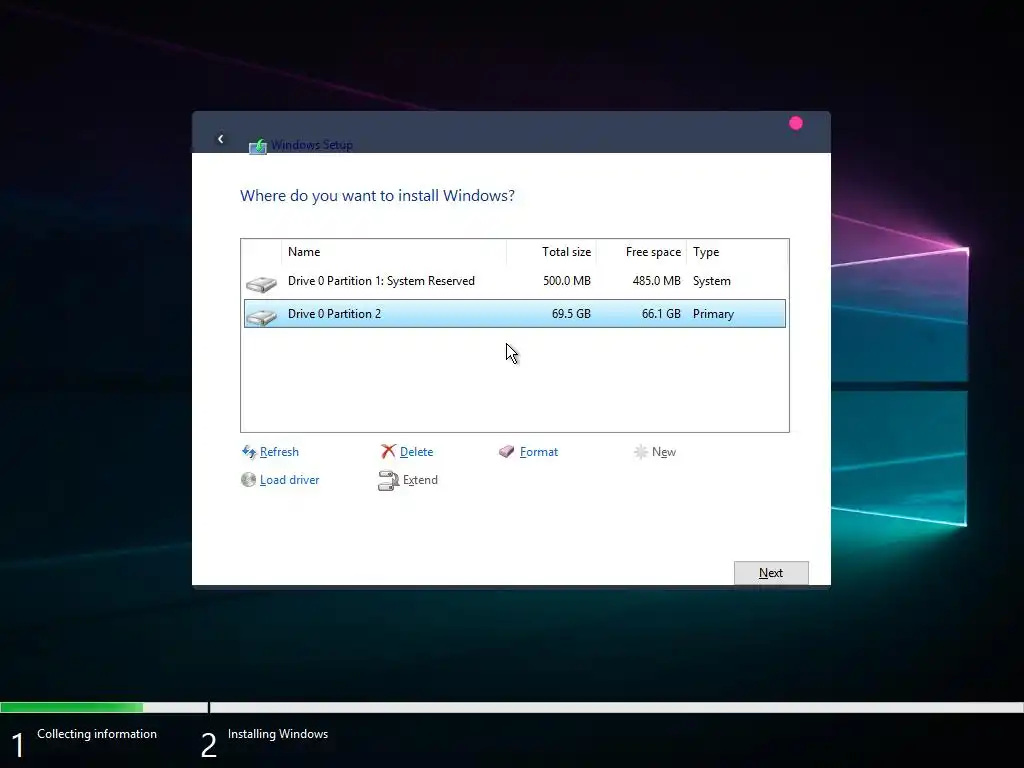1024x768 pixels.
Task: Click the 66.1 GB free space cell
Action: (x=661, y=313)
